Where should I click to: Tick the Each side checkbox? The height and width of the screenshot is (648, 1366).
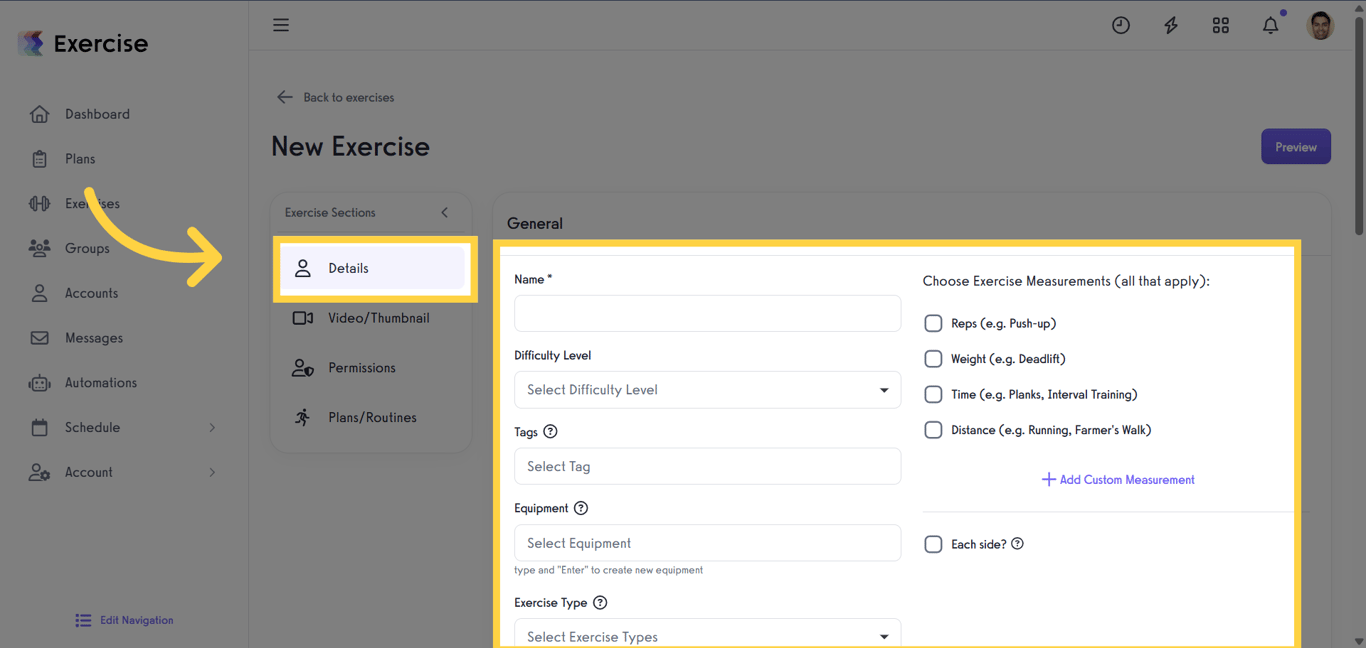point(933,544)
